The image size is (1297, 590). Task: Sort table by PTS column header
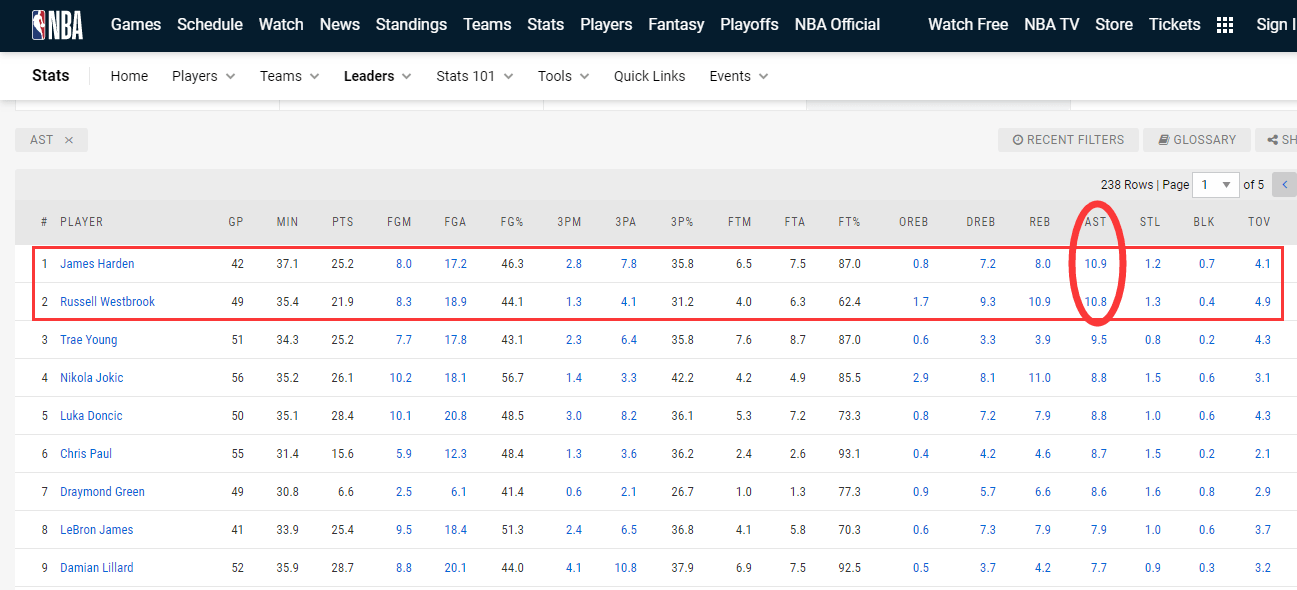(343, 222)
